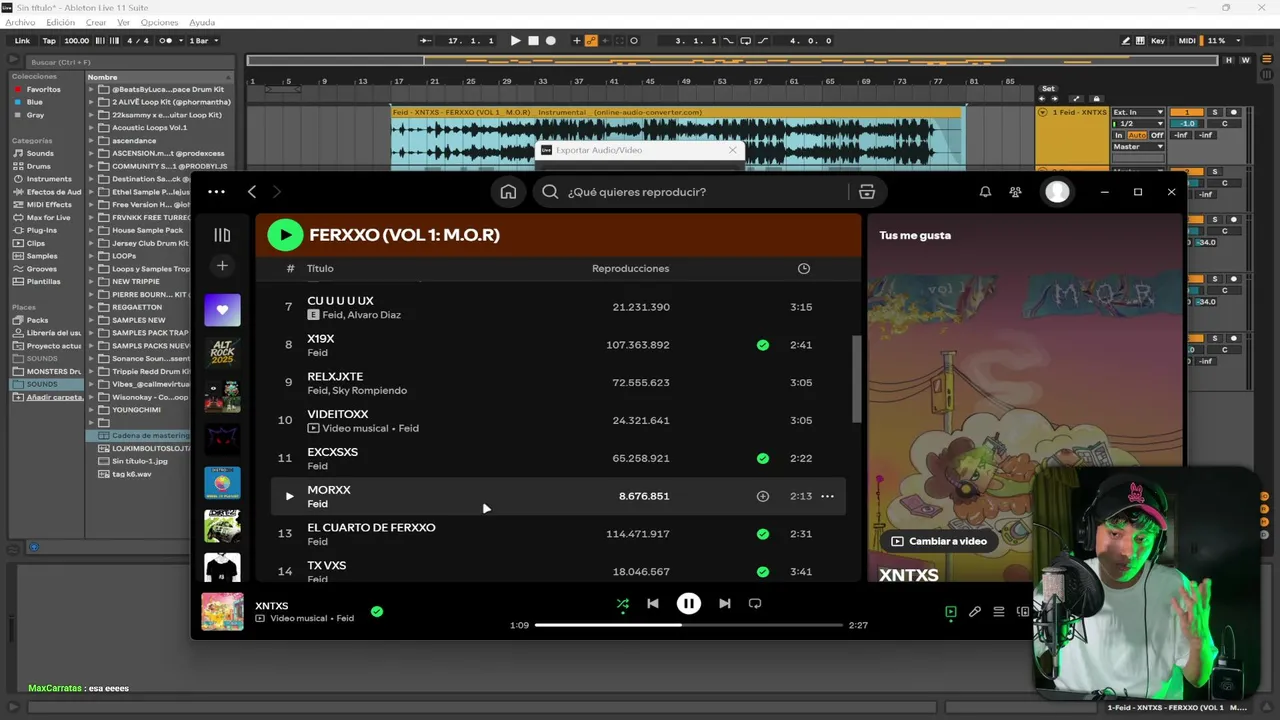Open quantization 1 Bar dropdown
The image size is (1280, 720).
click(203, 41)
